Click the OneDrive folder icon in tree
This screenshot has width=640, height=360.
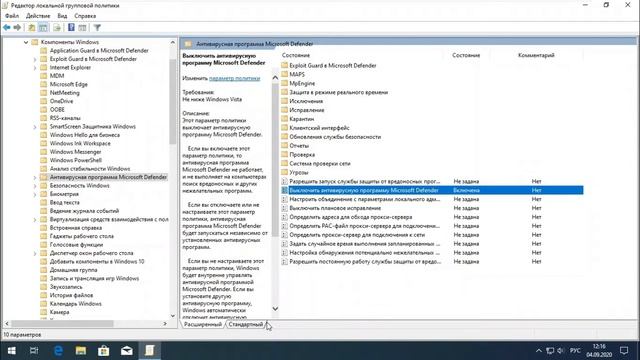44,101
